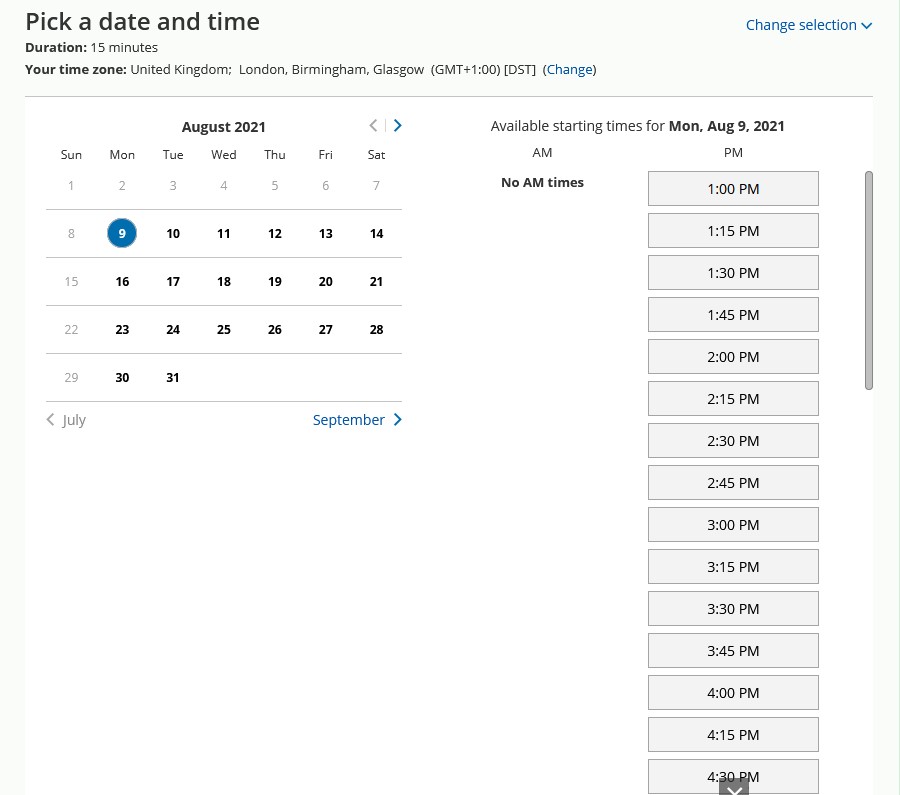Click August 31 in the calendar
Viewport: 900px width, 795px height.
click(x=173, y=378)
